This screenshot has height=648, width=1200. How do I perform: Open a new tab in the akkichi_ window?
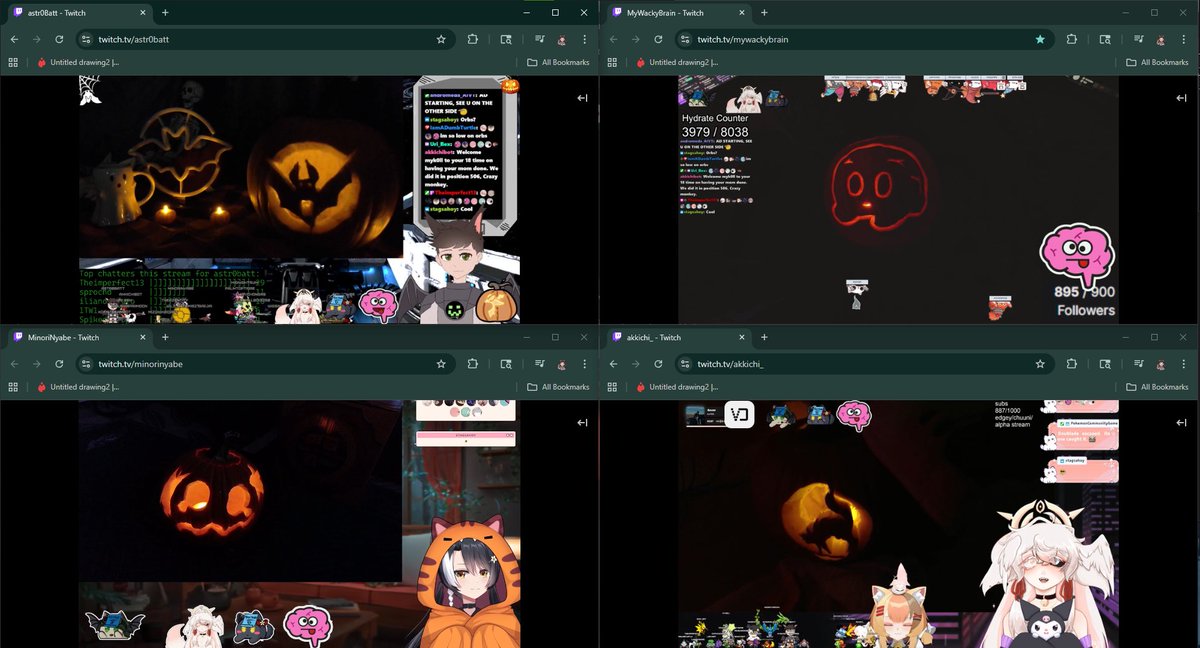click(x=765, y=338)
